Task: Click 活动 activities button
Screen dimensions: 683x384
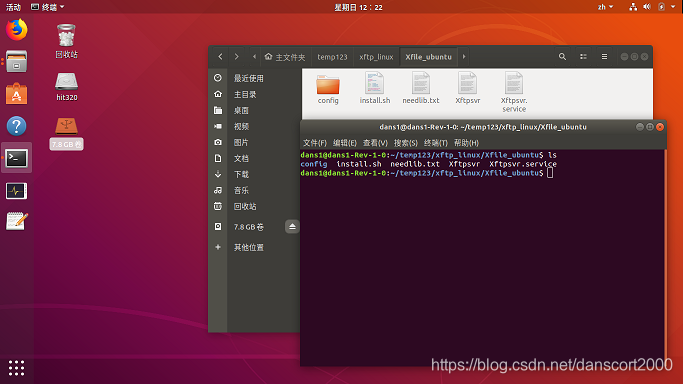Action: 13,7
